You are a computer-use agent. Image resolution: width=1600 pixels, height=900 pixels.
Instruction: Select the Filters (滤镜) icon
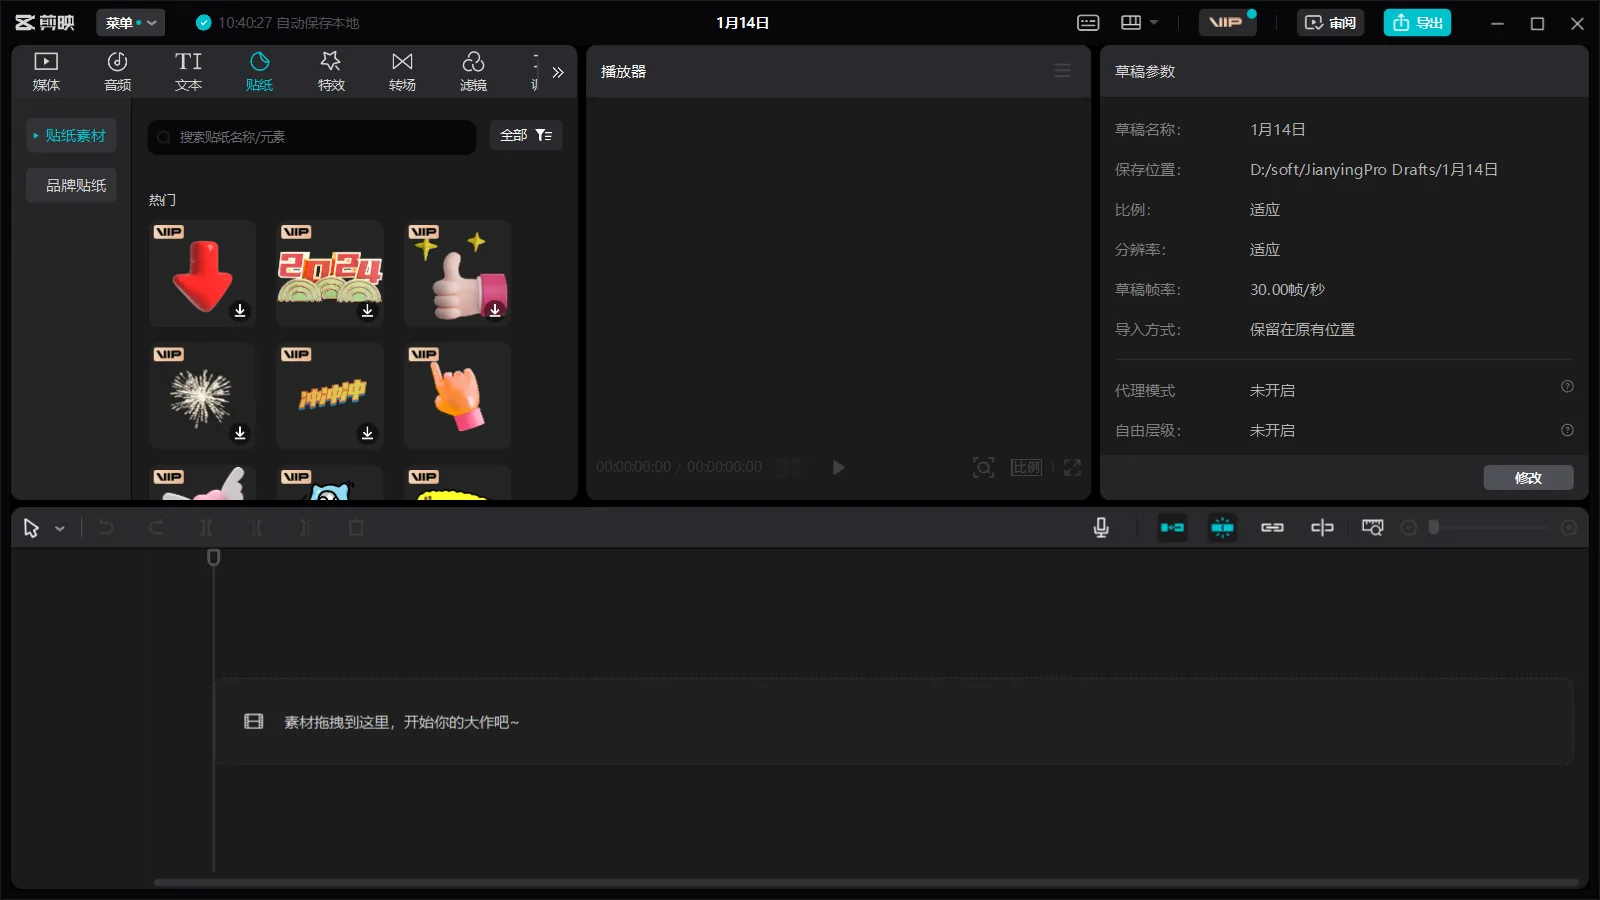[x=473, y=71]
